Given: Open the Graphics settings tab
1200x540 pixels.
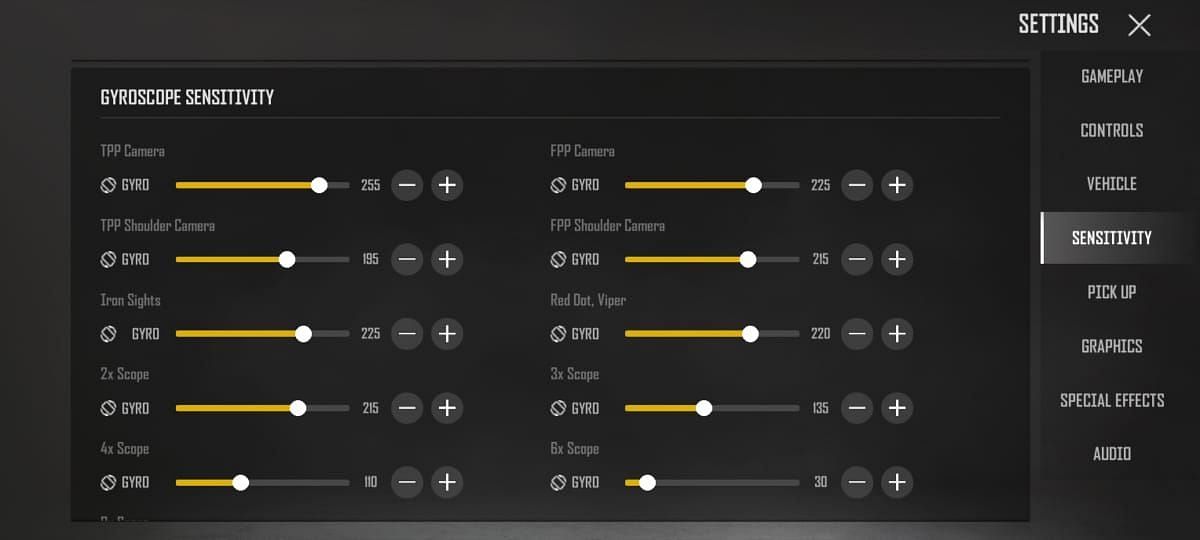Looking at the screenshot, I should point(1112,346).
